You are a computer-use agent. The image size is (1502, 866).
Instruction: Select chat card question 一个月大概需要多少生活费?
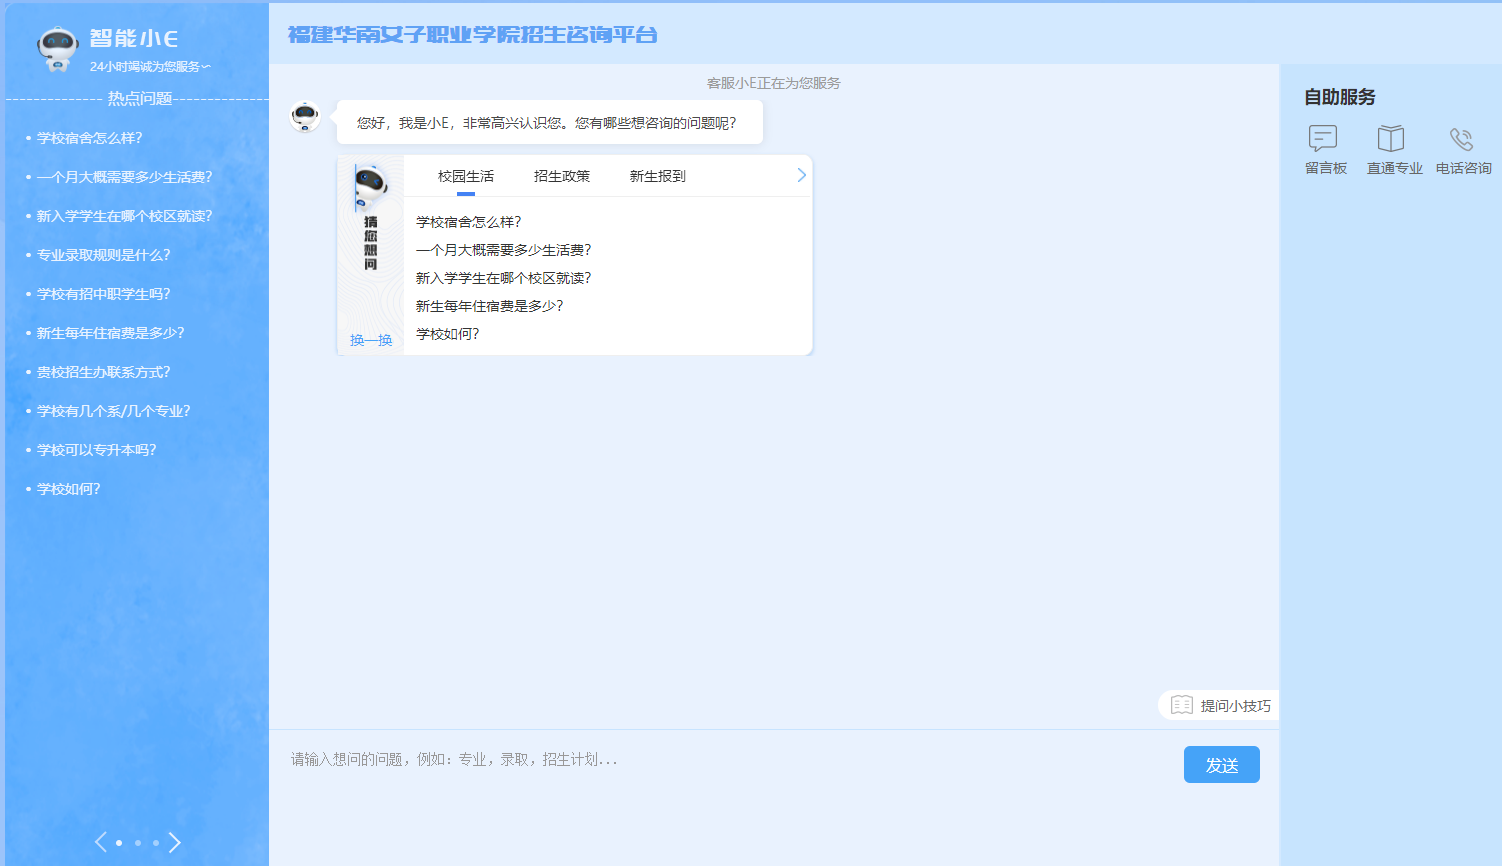(504, 250)
